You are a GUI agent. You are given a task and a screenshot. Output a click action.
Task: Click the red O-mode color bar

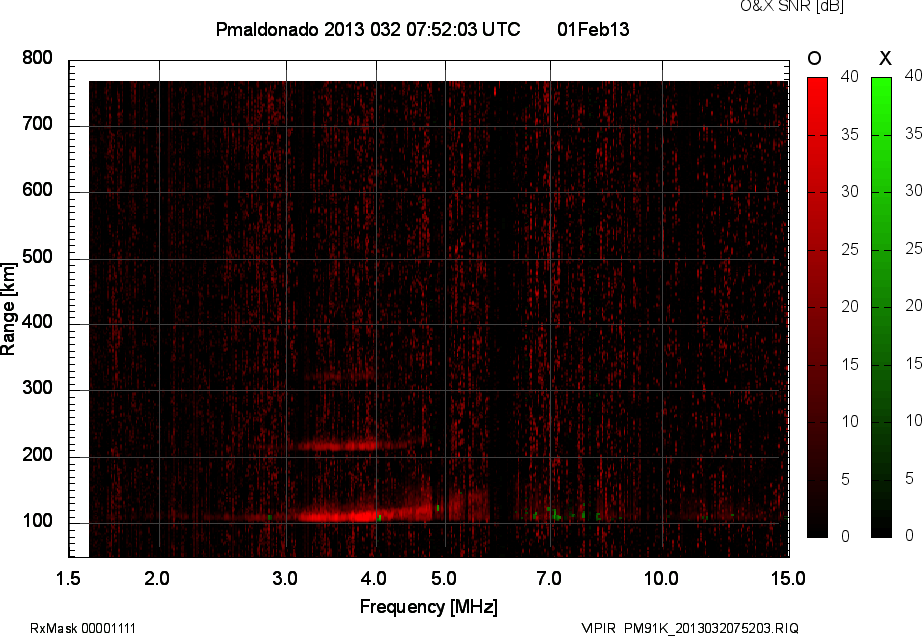pos(817,307)
